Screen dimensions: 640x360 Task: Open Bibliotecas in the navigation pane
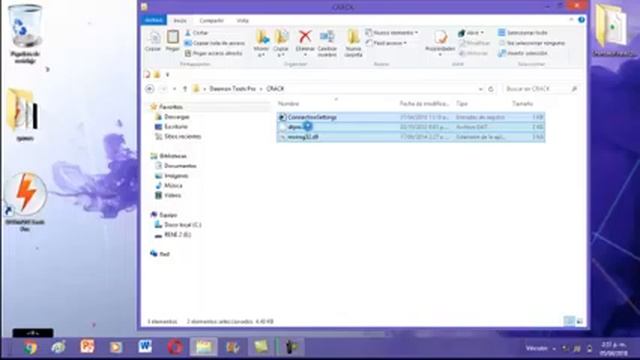(x=173, y=156)
